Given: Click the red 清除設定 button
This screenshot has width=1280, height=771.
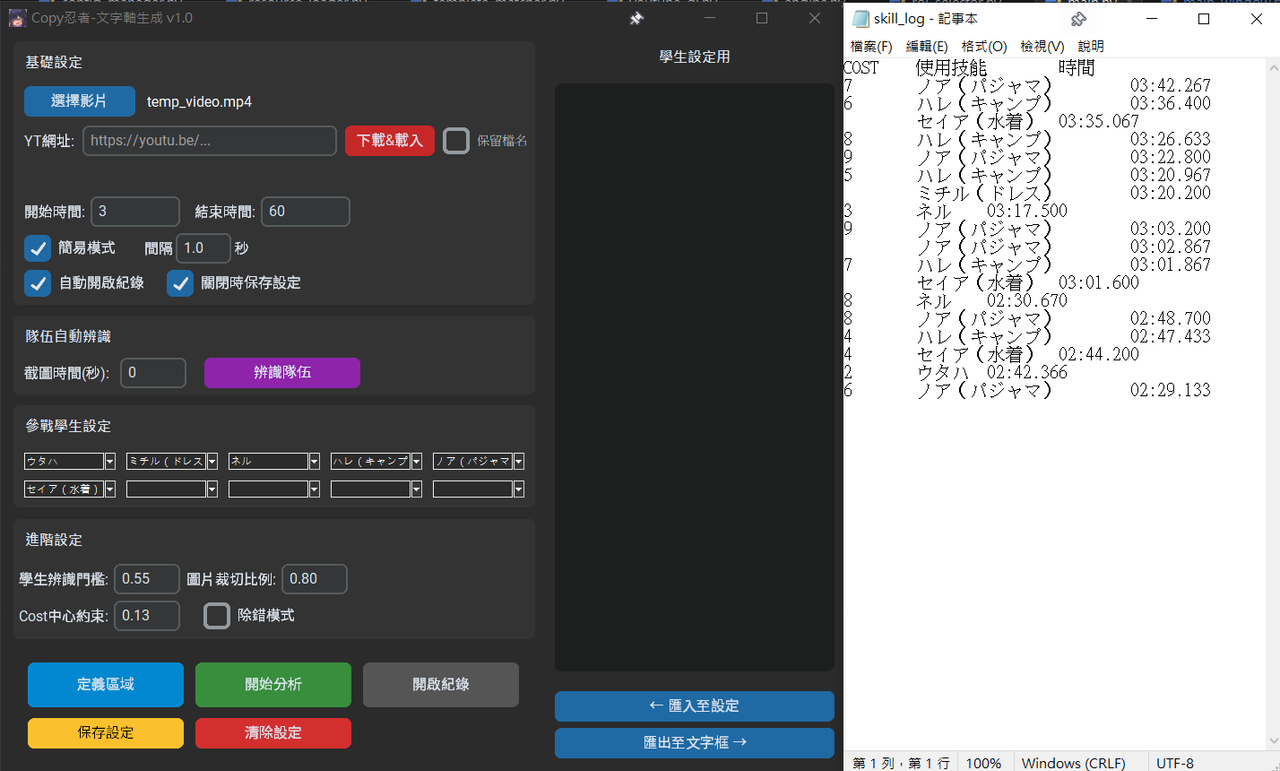Looking at the screenshot, I should click(x=273, y=733).
